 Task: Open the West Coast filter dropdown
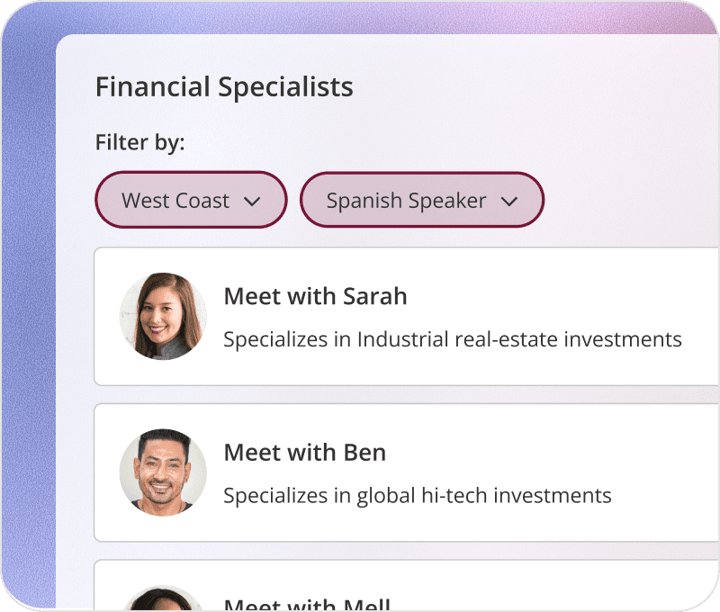191,200
